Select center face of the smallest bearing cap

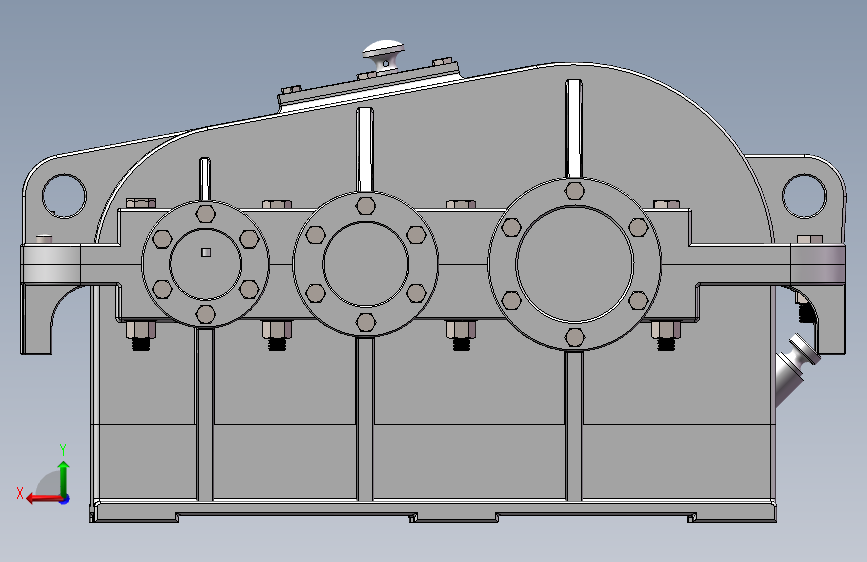pyautogui.click(x=206, y=264)
